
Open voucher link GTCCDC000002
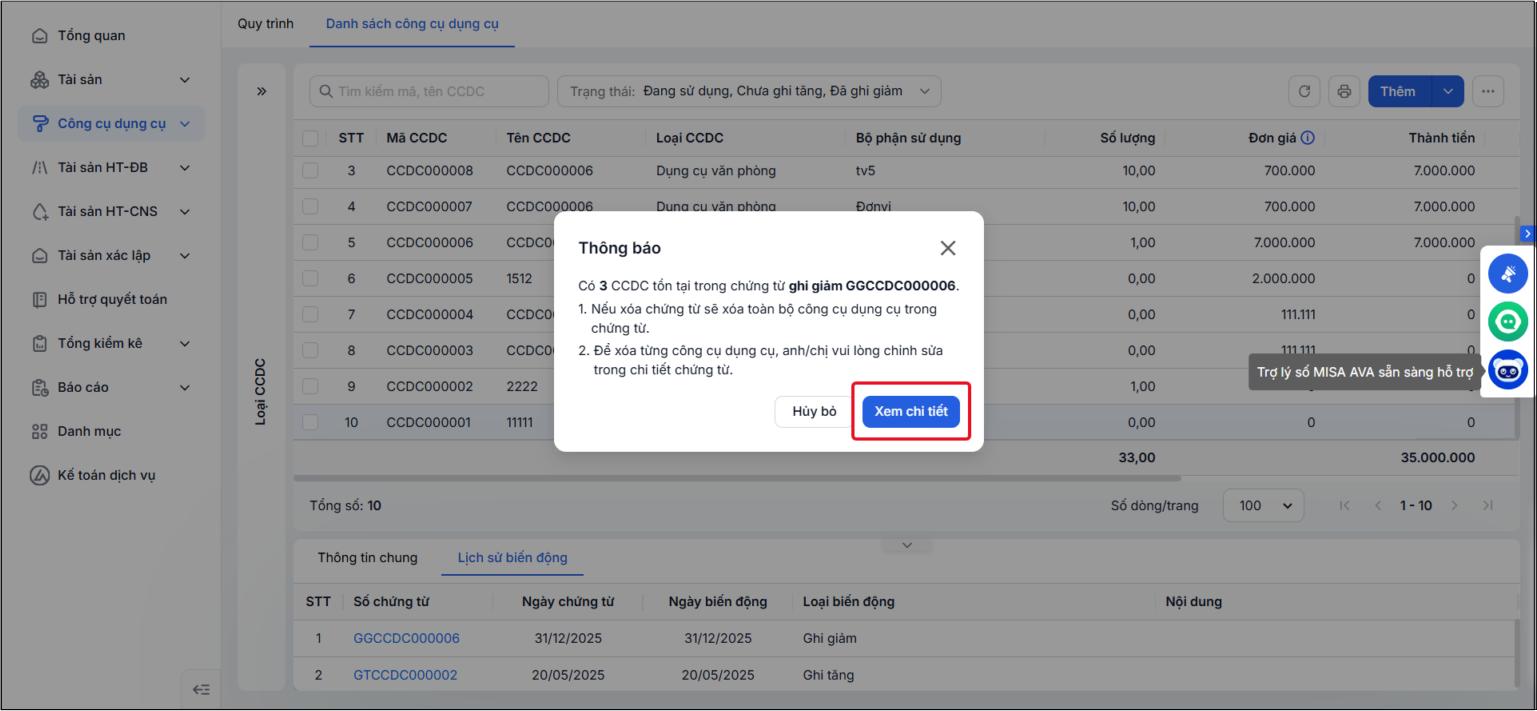405,675
